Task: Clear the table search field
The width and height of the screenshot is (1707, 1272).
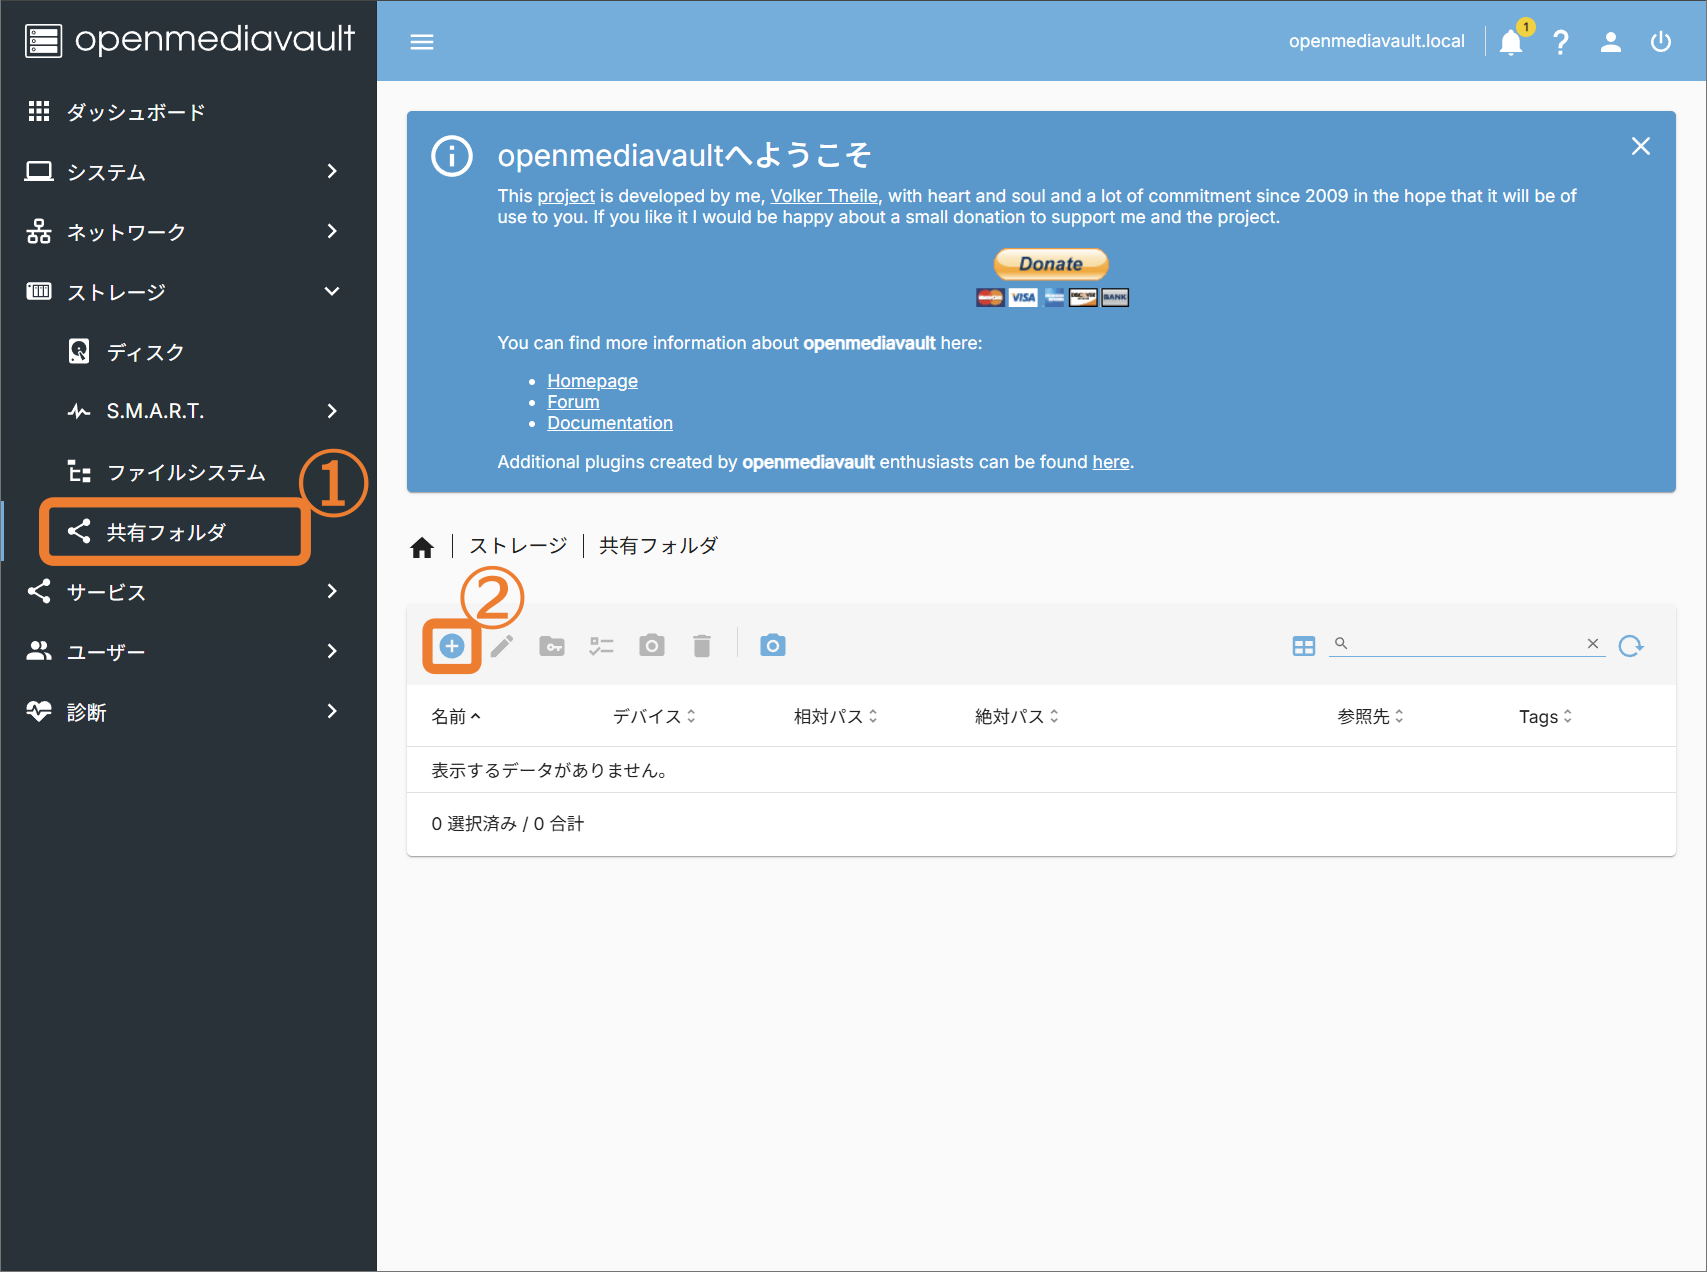Action: pos(1593,644)
